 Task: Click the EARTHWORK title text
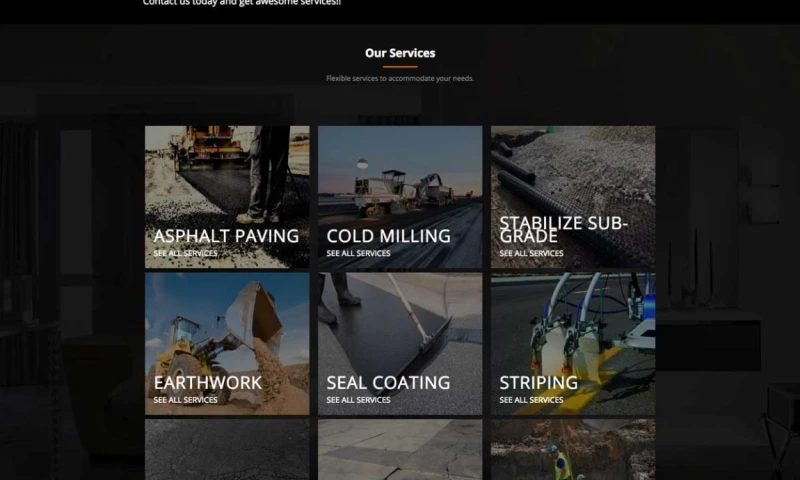click(207, 383)
